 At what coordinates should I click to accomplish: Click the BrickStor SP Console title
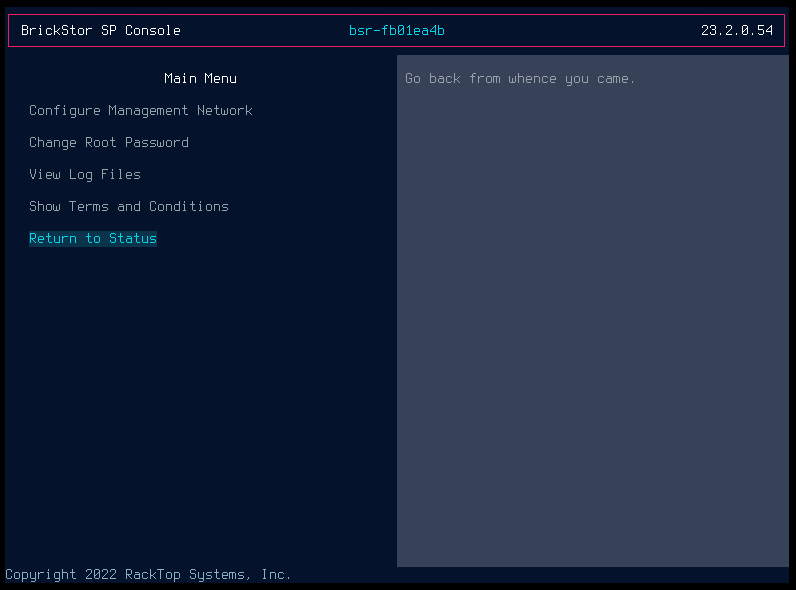pos(100,30)
